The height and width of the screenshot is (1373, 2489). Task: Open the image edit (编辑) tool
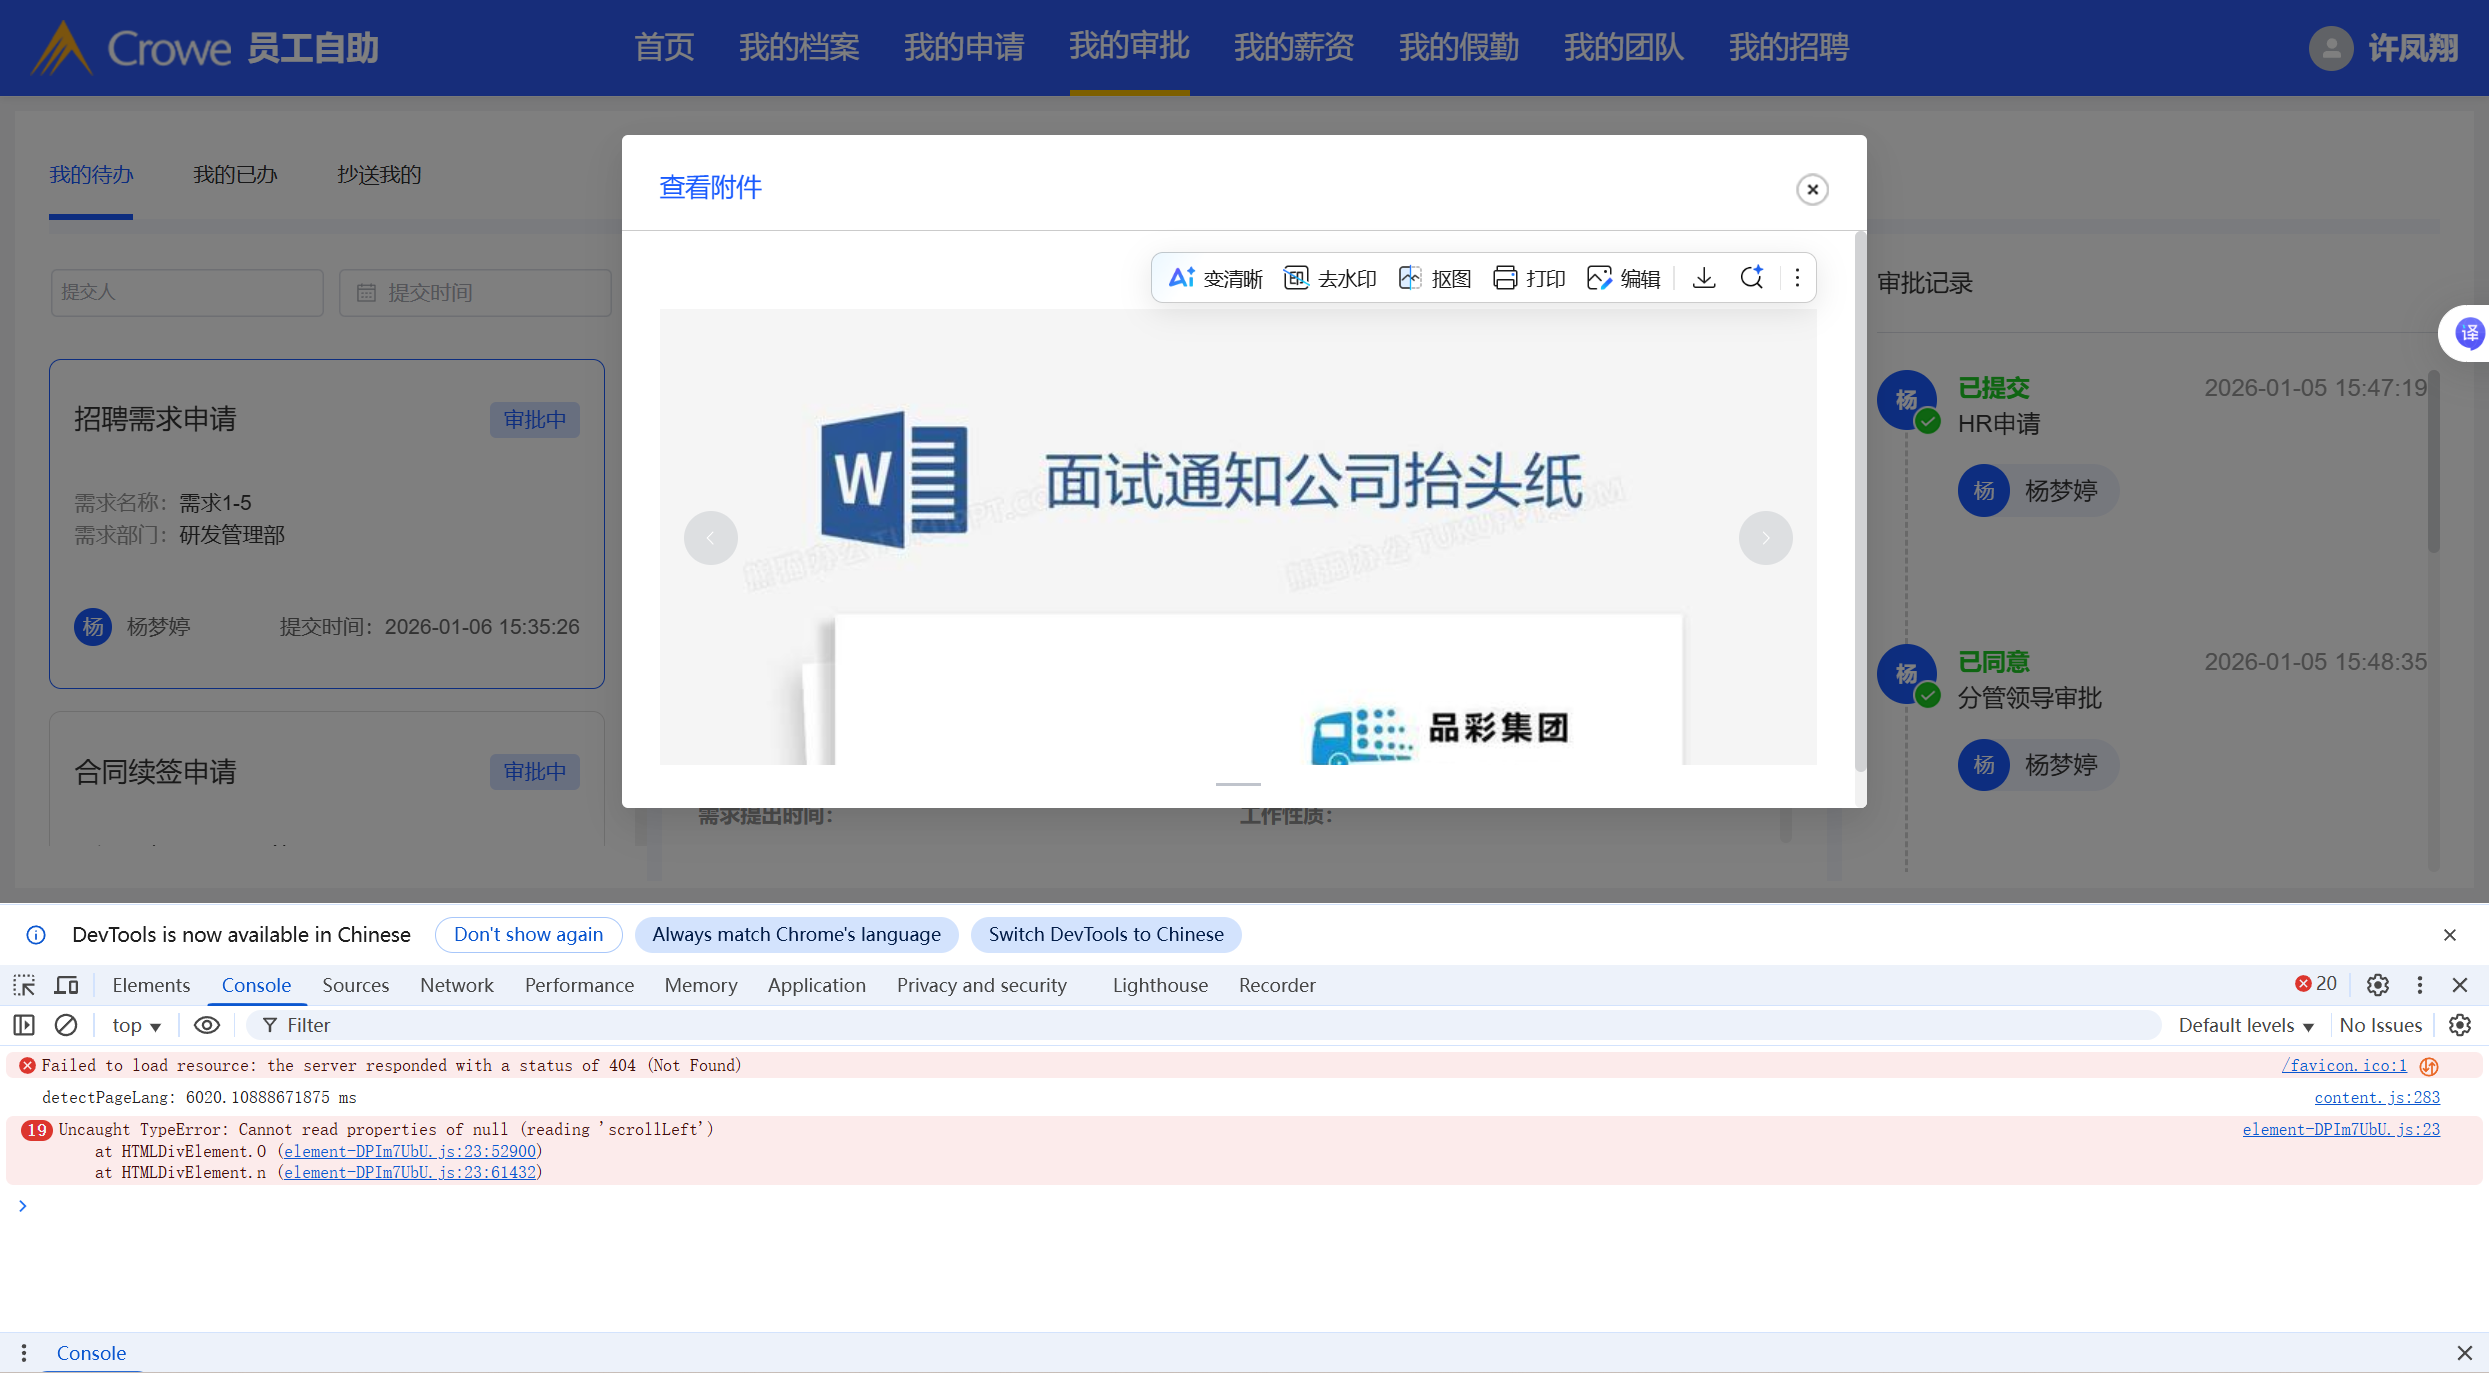[1622, 278]
